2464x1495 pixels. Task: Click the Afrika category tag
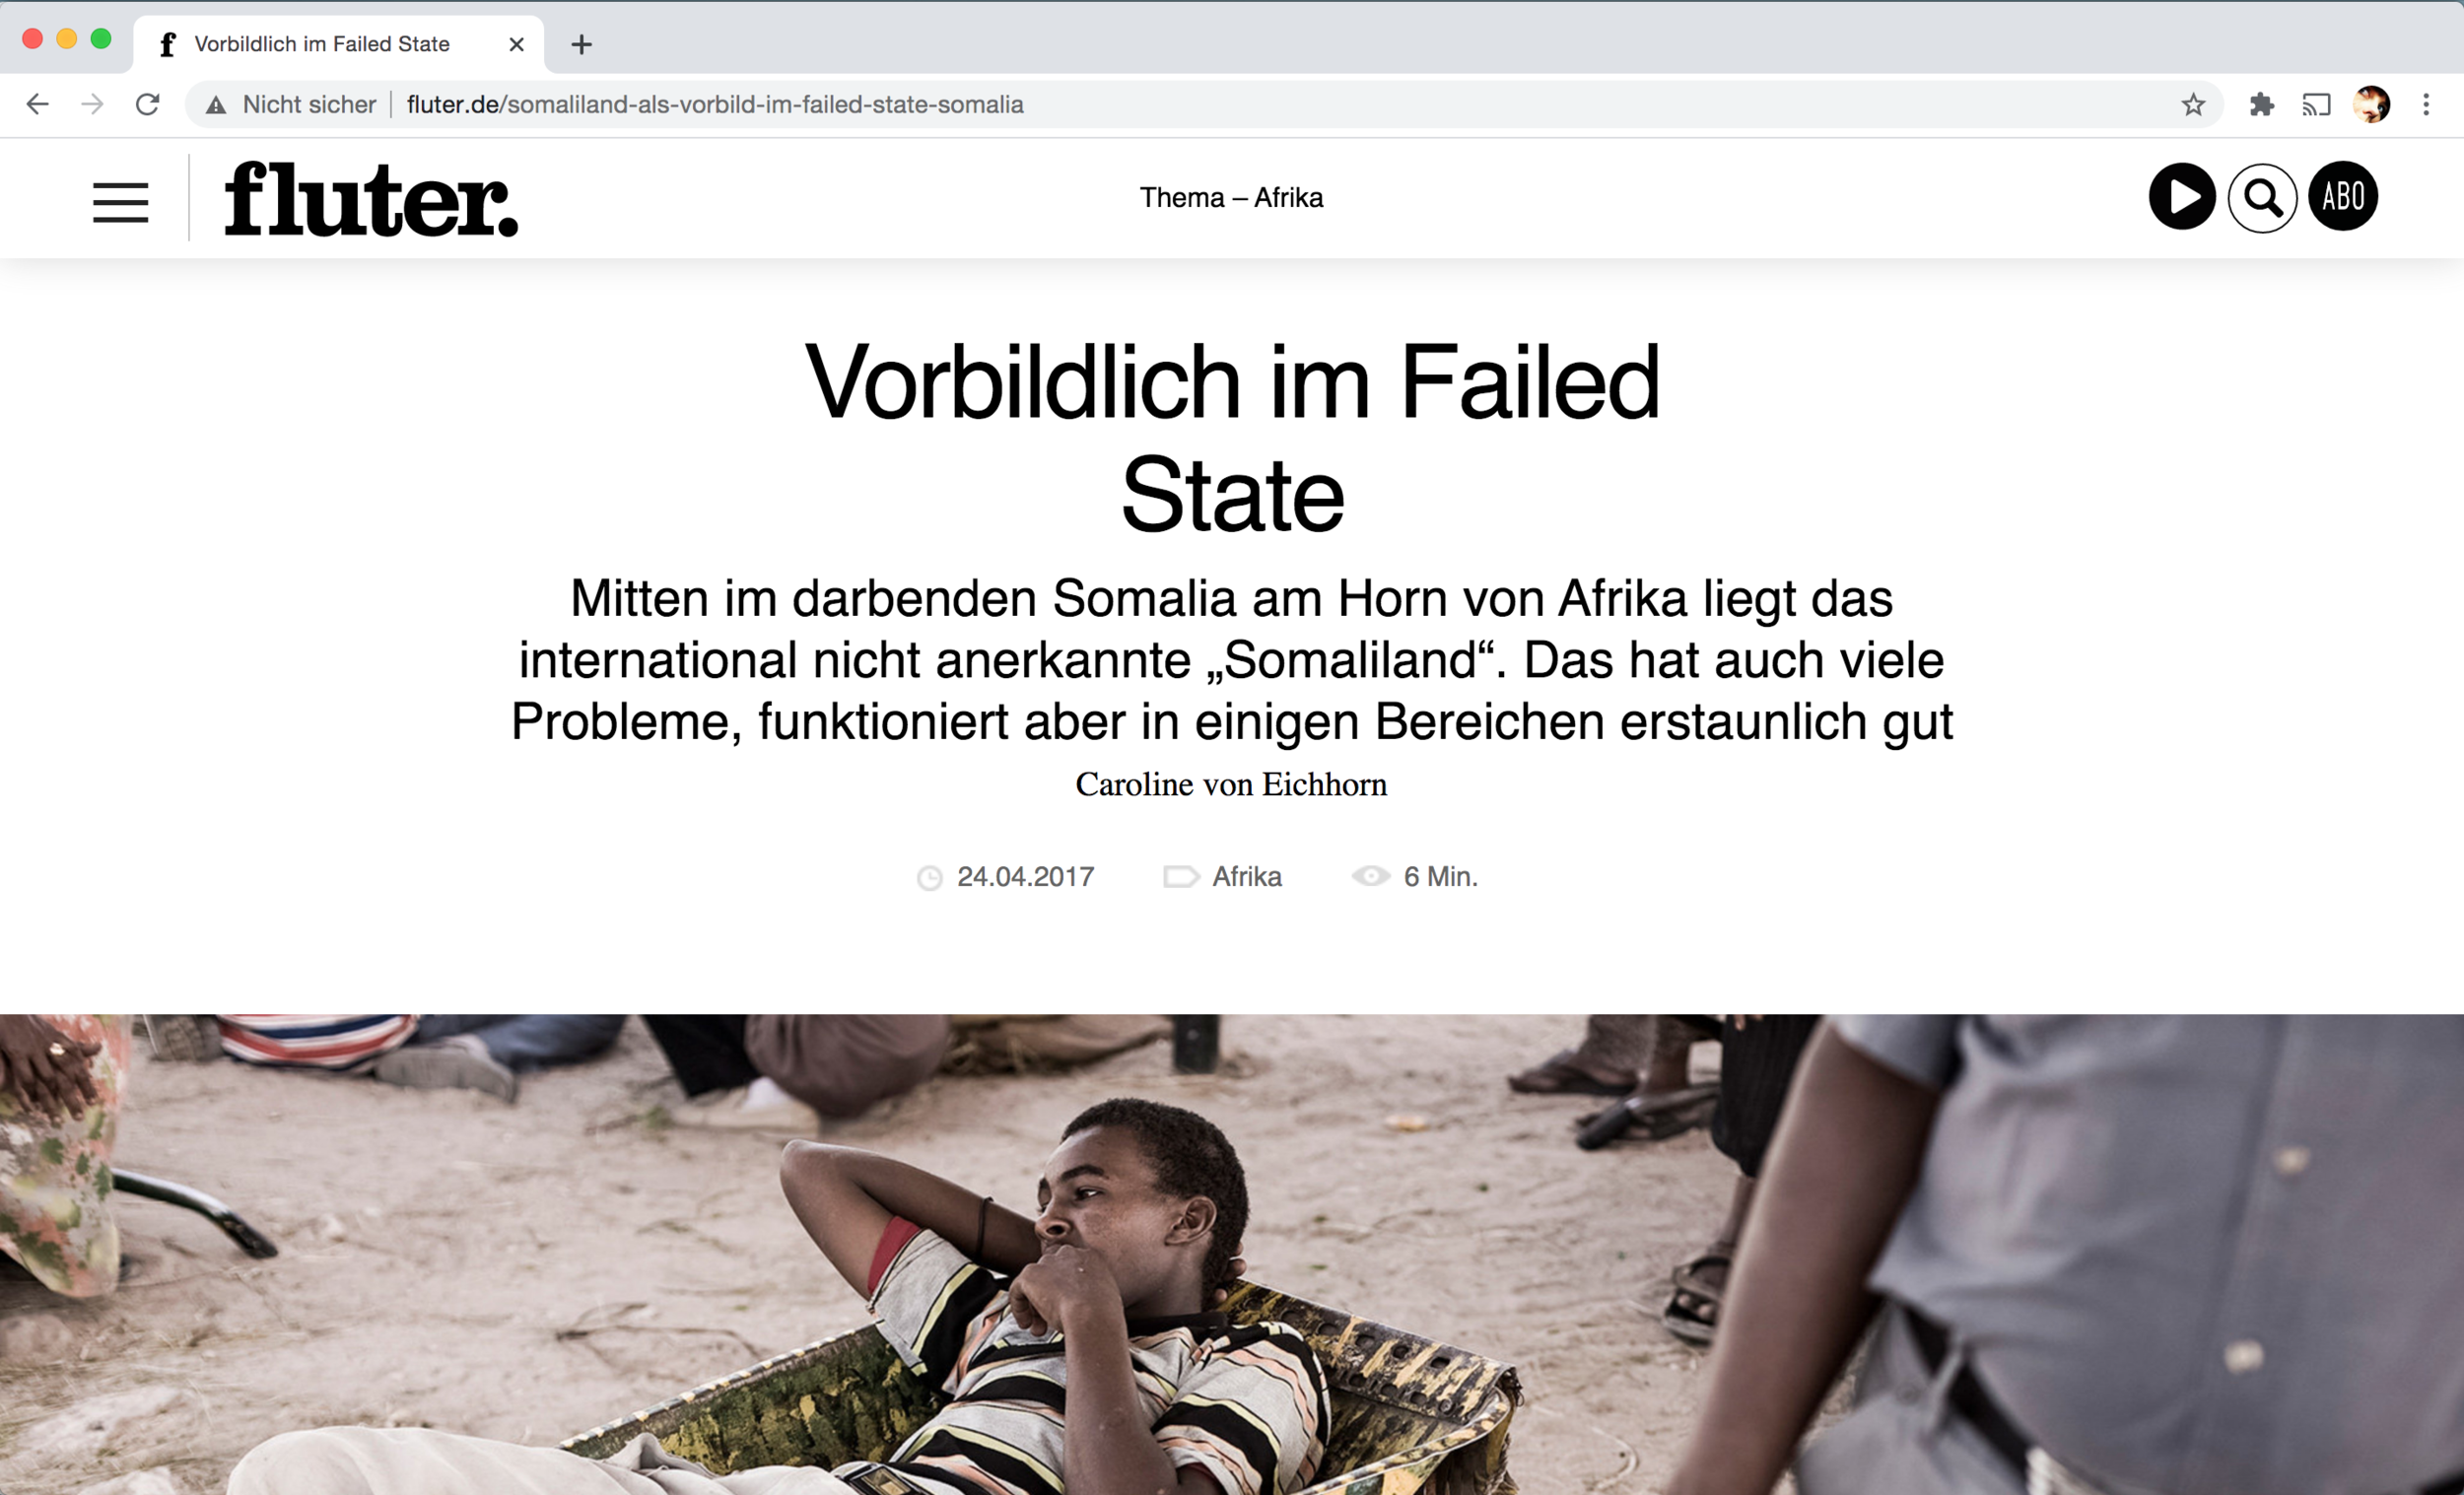(x=1246, y=877)
